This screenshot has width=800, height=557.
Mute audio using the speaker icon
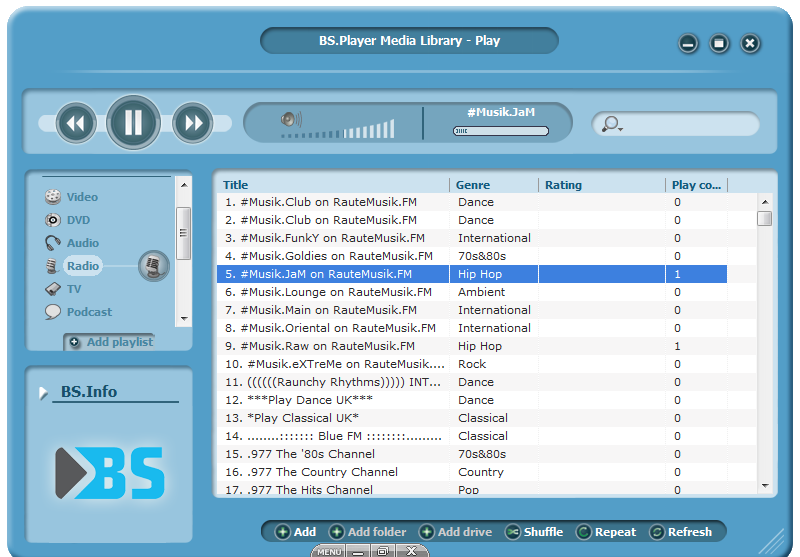click(291, 119)
